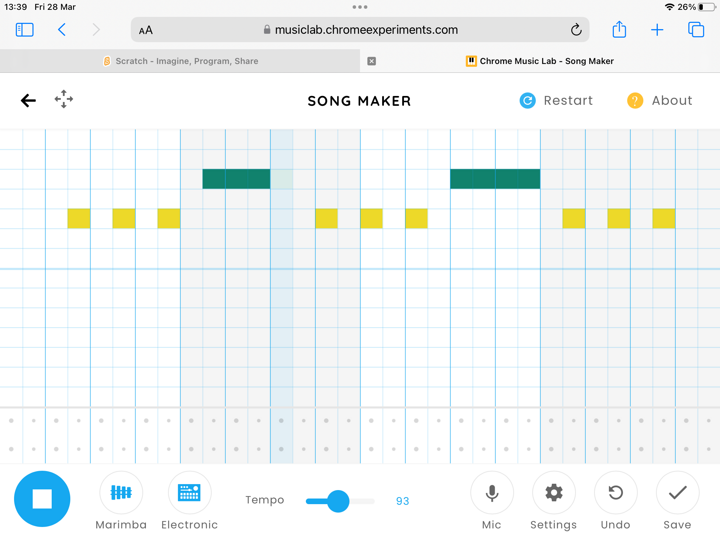Image resolution: width=720 pixels, height=540 pixels.
Task: Switch the Marimba instrument
Action: coord(121,493)
